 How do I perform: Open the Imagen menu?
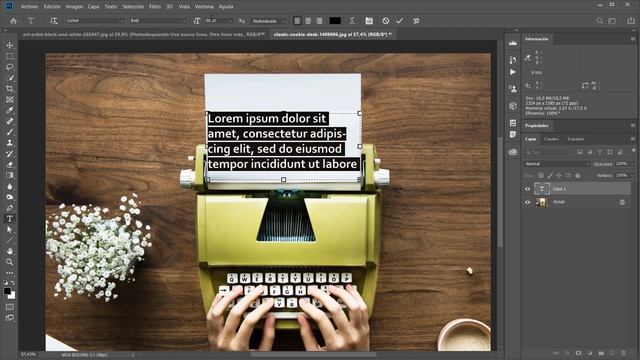tap(74, 7)
